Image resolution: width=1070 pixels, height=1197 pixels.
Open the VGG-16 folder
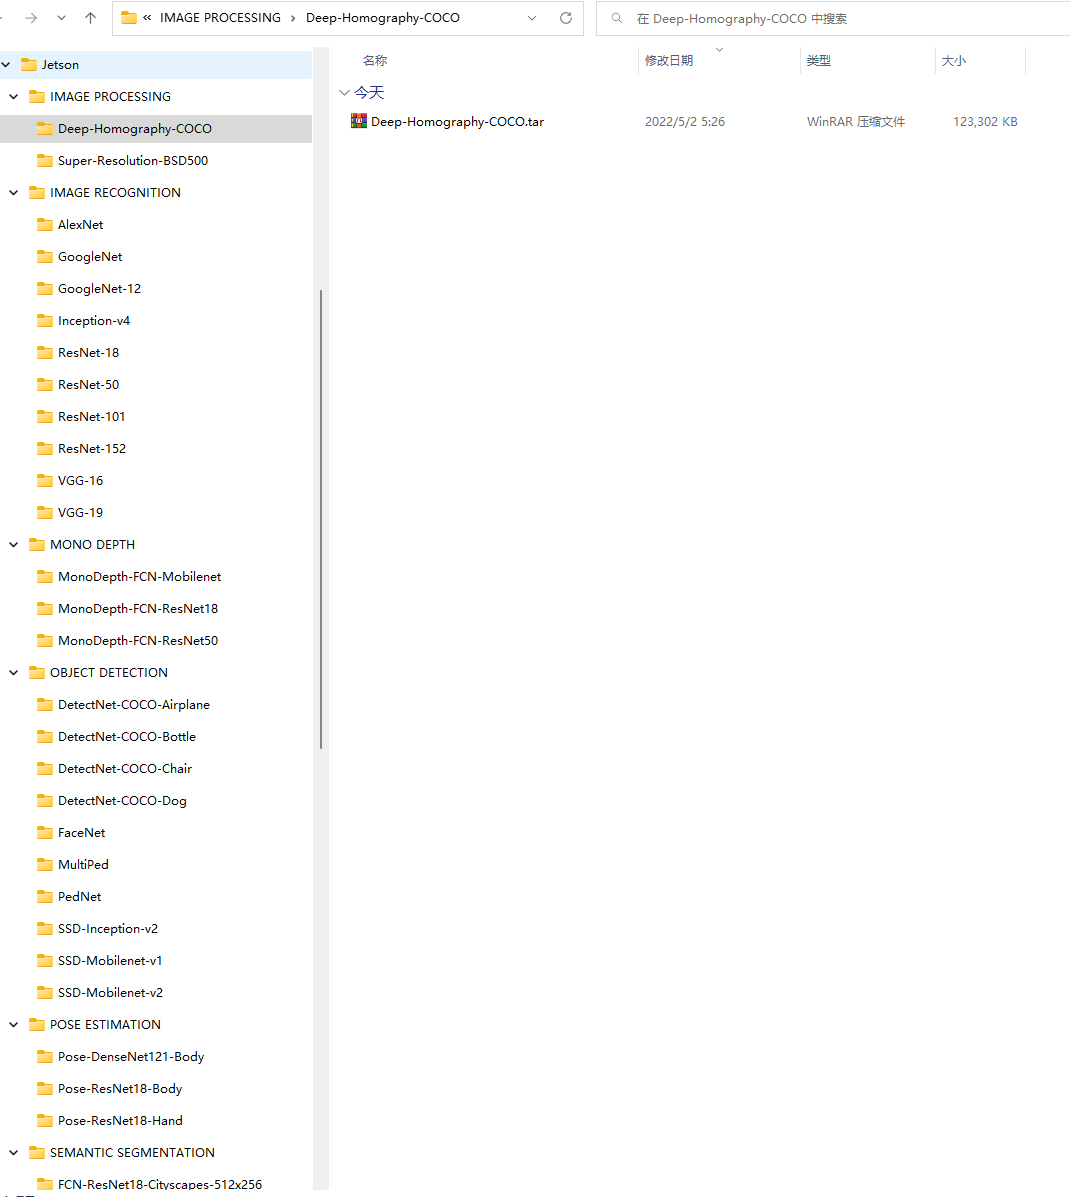click(x=80, y=481)
